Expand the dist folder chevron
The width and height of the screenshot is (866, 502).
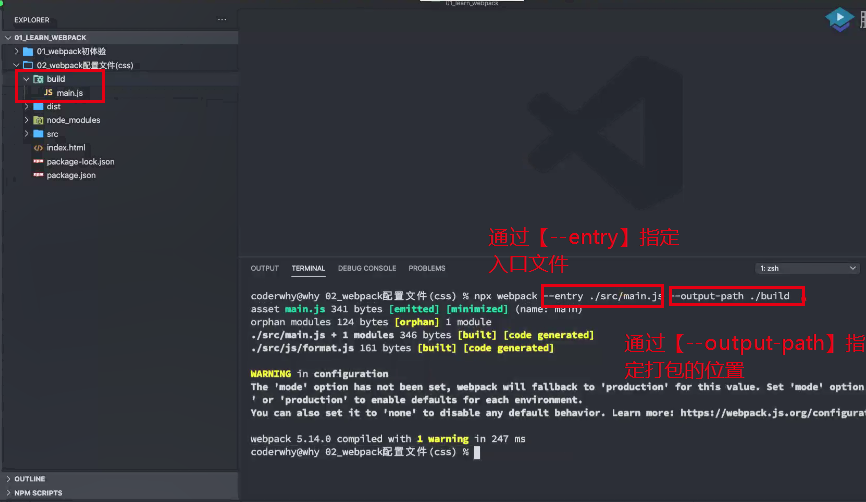tap(26, 106)
